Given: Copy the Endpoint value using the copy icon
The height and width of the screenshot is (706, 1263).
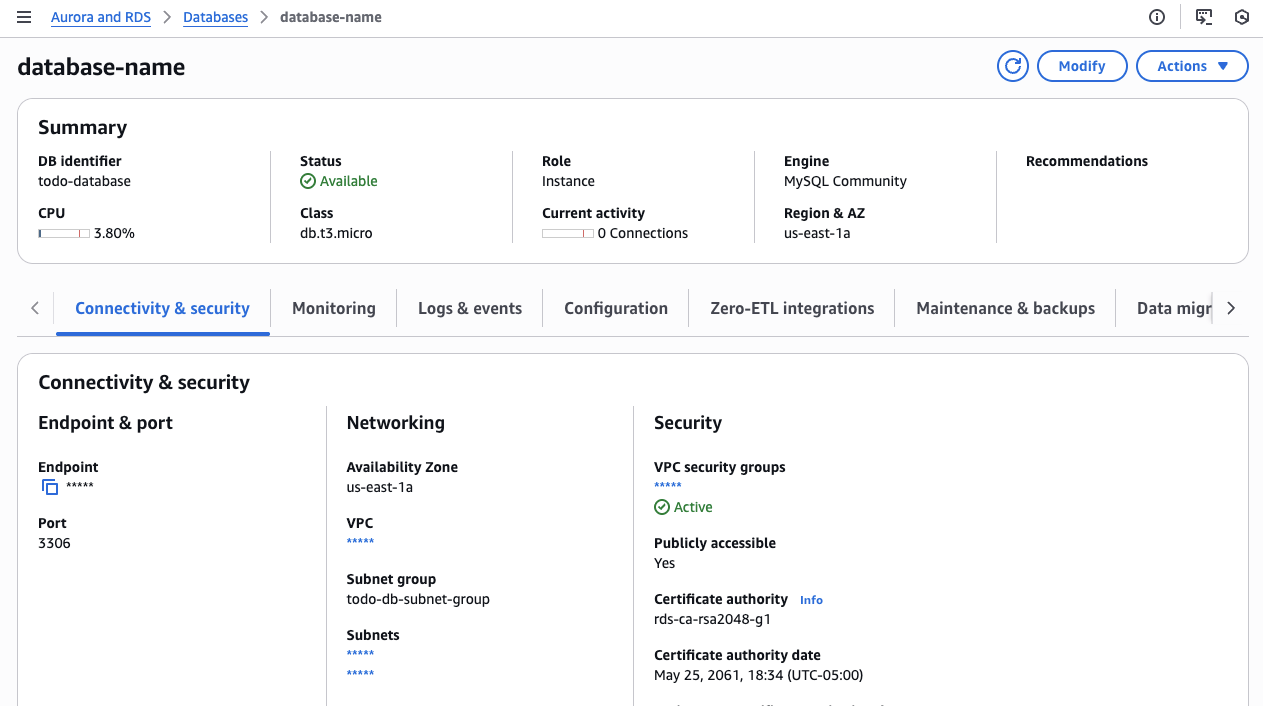Looking at the screenshot, I should 49,487.
